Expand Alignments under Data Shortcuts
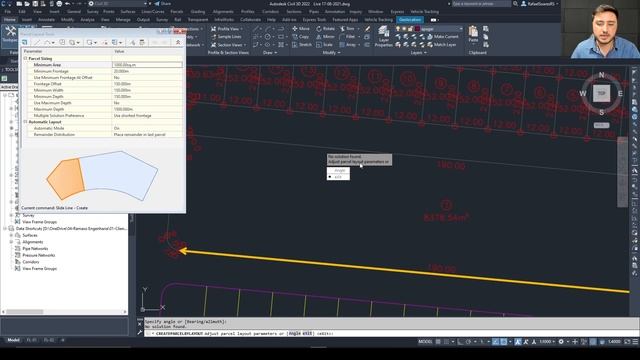640x360 pixels. (11, 242)
